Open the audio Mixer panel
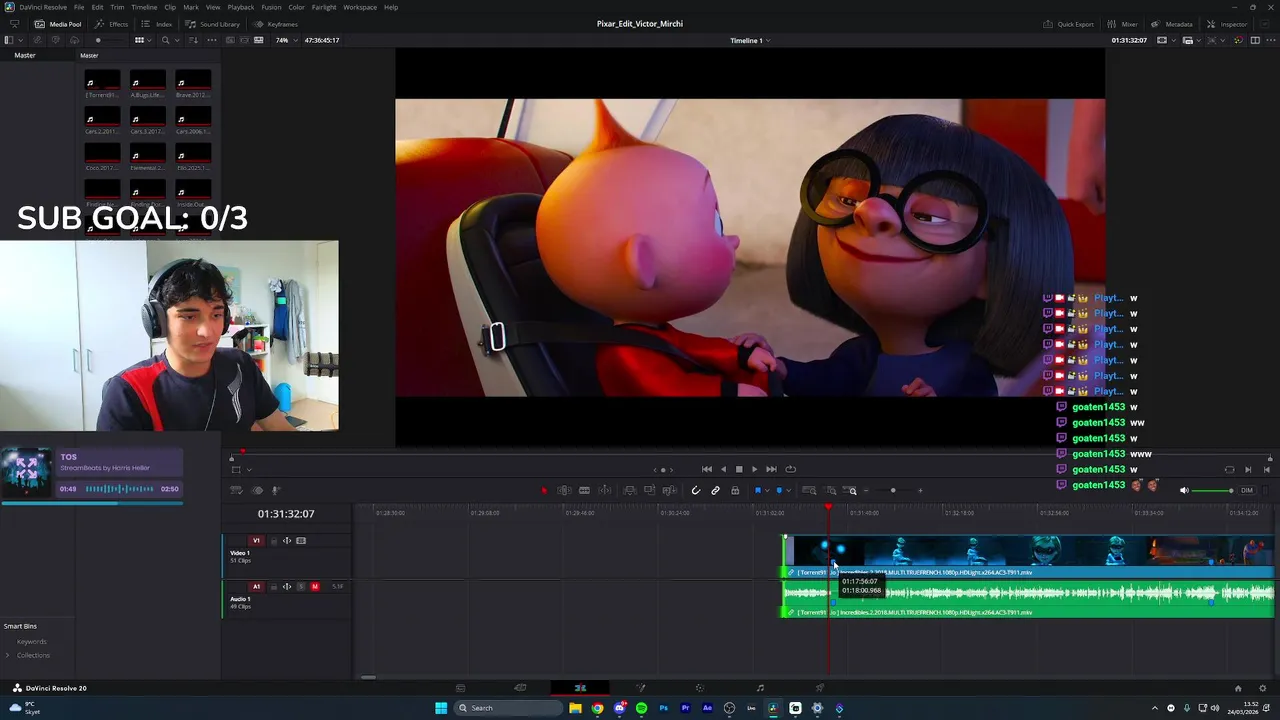The height and width of the screenshot is (720, 1280). [1122, 24]
